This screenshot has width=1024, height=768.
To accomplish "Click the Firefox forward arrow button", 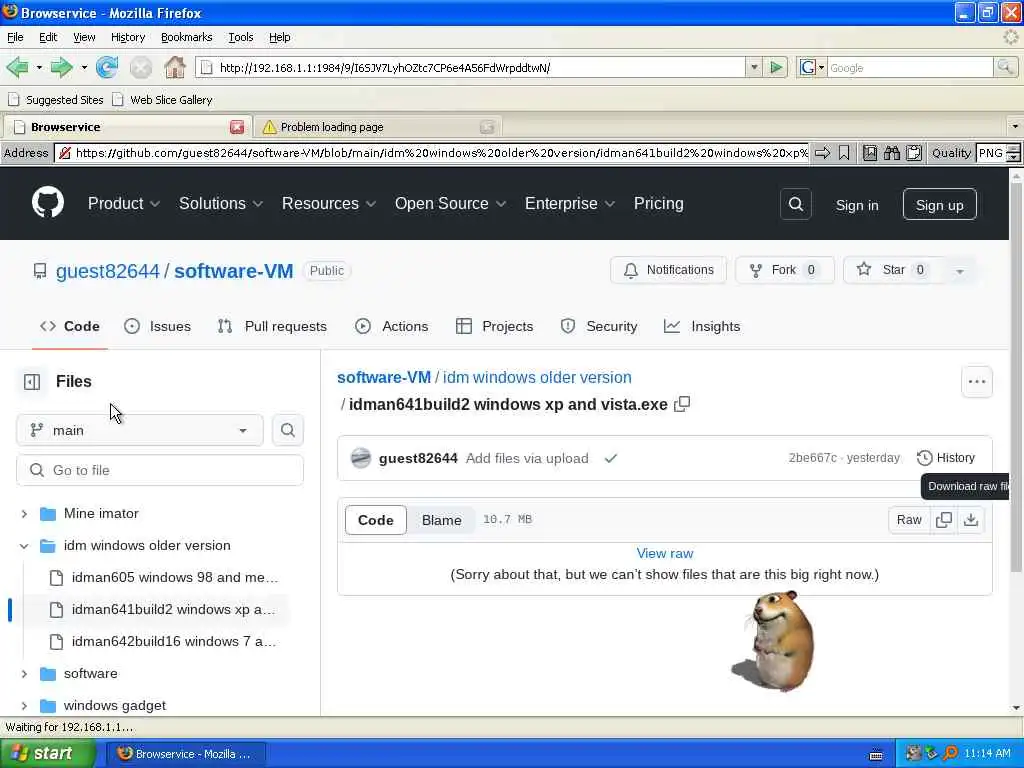I will [61, 67].
